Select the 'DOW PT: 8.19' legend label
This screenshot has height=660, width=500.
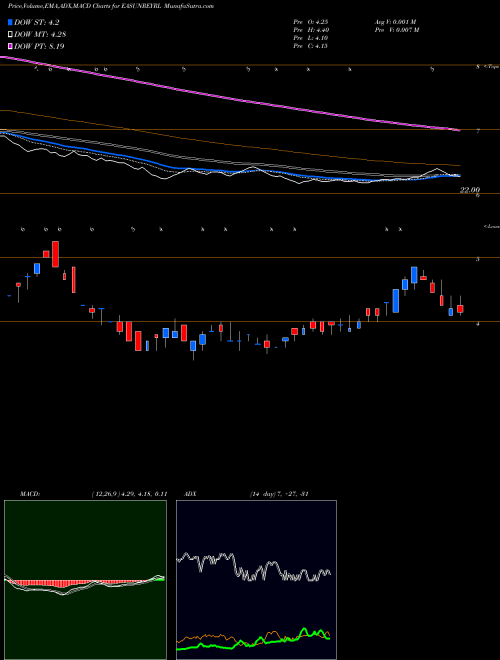click(39, 46)
